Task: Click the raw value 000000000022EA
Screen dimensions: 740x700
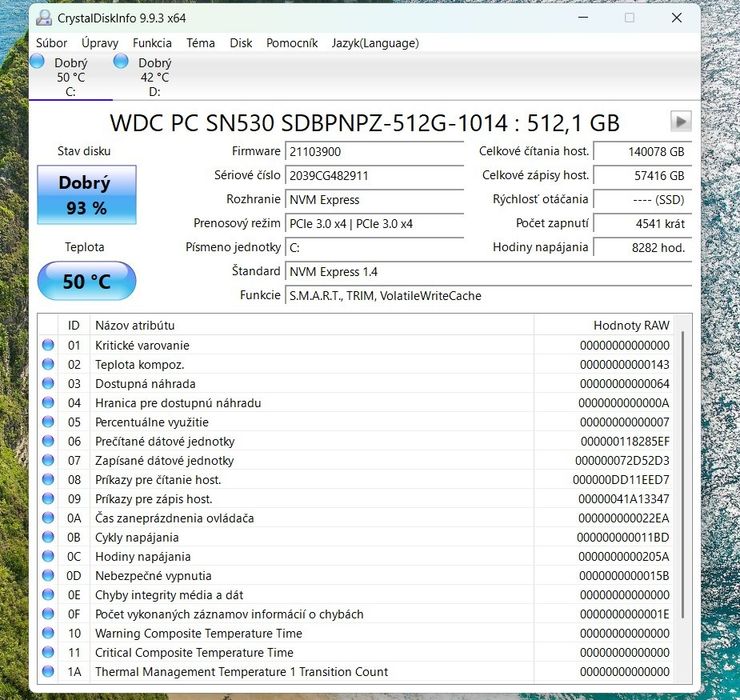Action: pos(624,518)
